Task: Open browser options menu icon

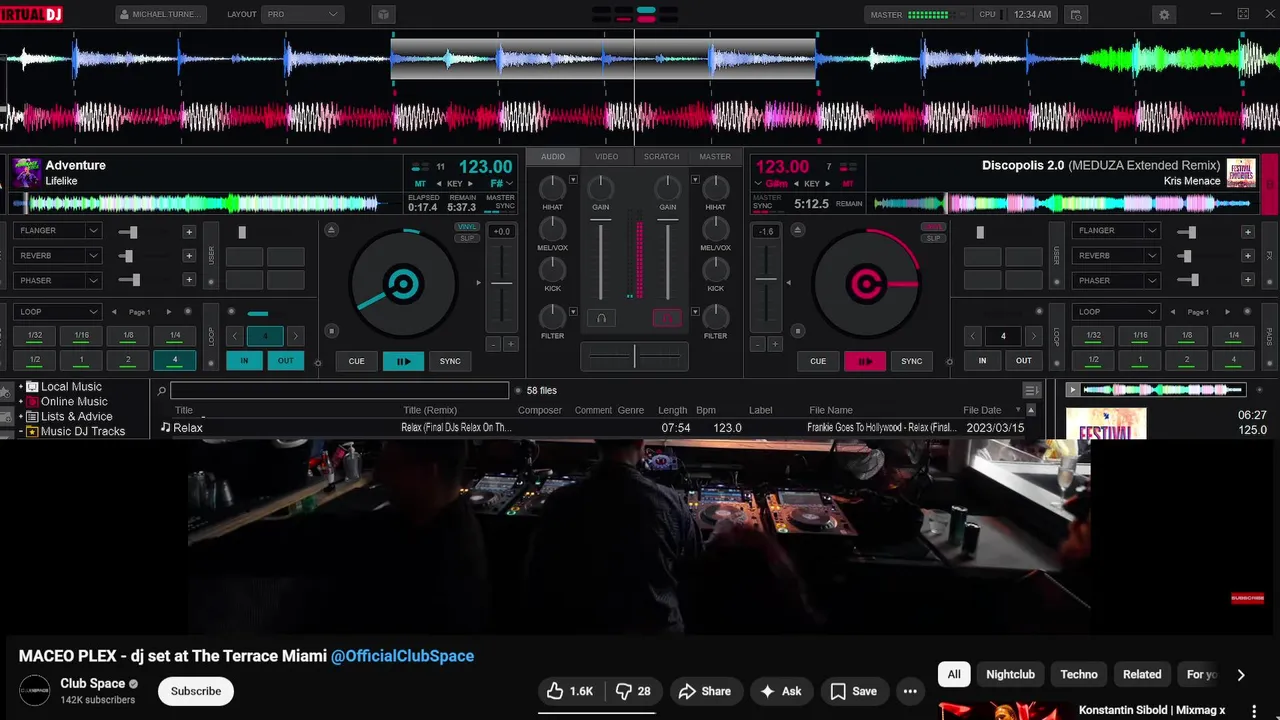Action: pyautogui.click(x=1031, y=390)
